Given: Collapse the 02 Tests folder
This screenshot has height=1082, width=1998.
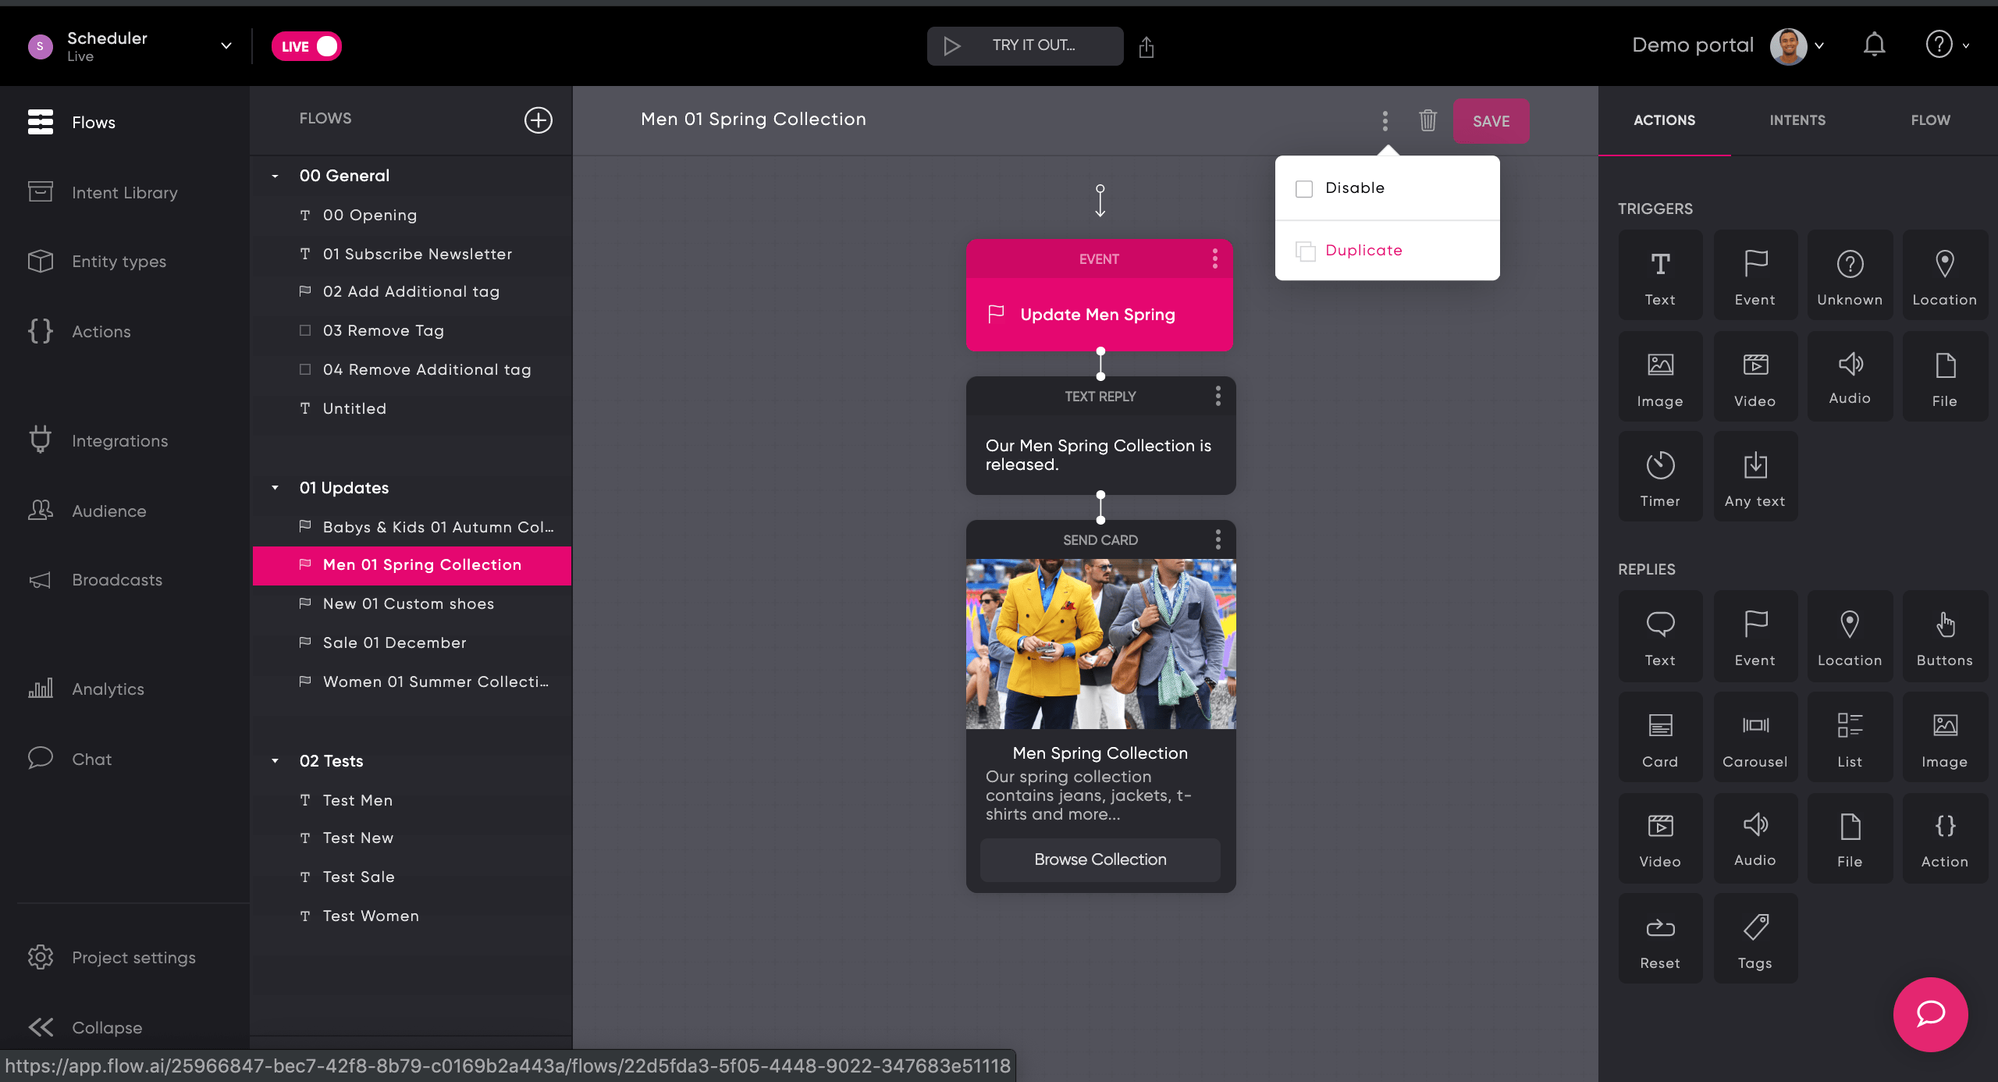Looking at the screenshot, I should click(275, 761).
